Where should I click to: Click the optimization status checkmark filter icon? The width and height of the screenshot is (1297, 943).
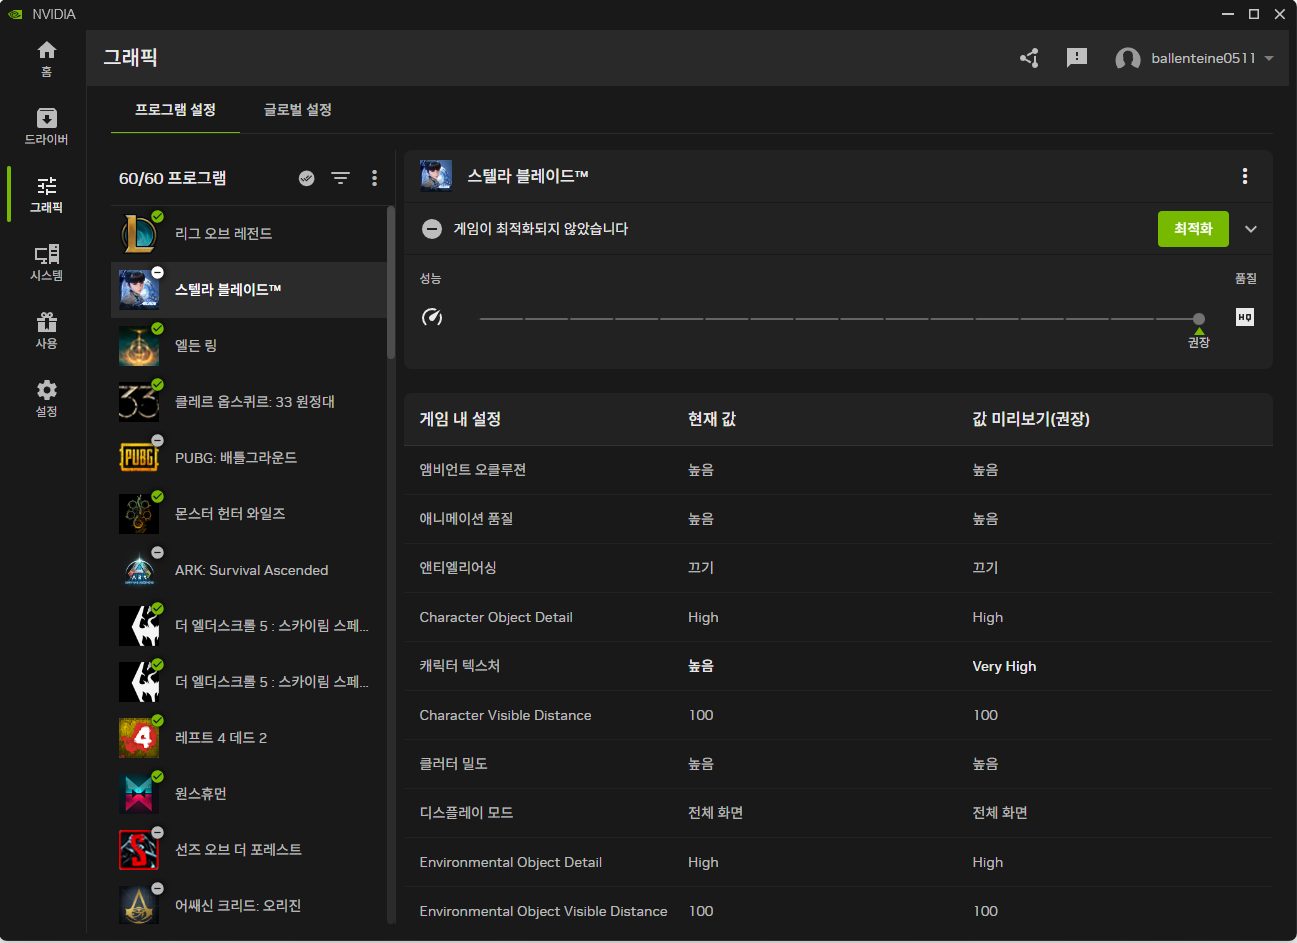click(307, 178)
